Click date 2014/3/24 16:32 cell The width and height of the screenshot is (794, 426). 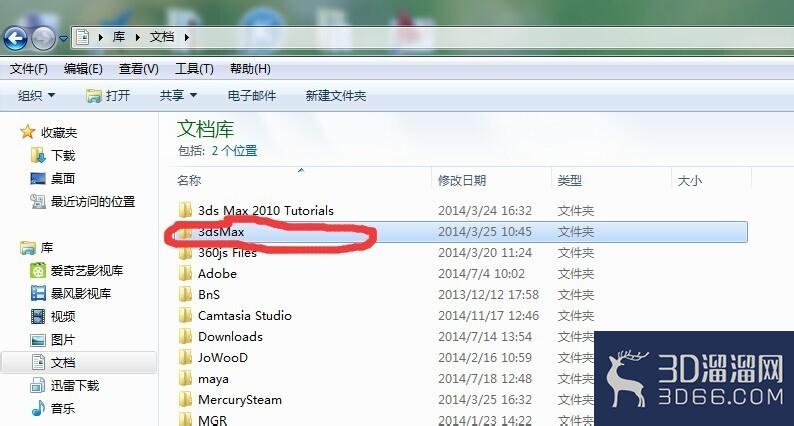(485, 210)
